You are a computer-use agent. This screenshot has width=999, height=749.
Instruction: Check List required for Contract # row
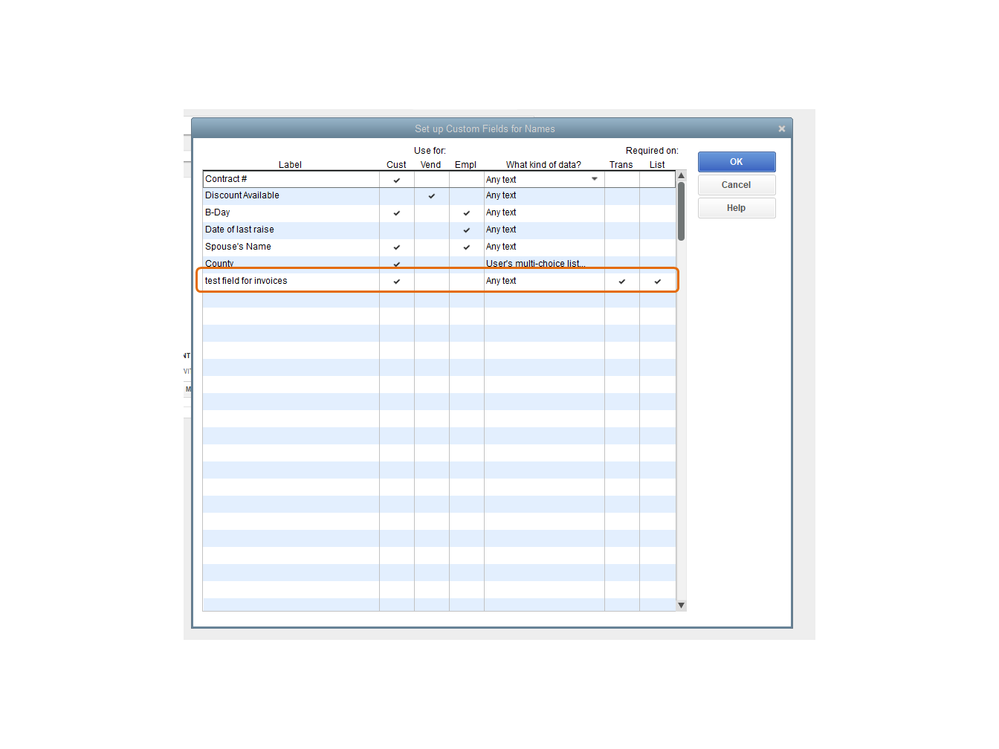pyautogui.click(x=658, y=180)
